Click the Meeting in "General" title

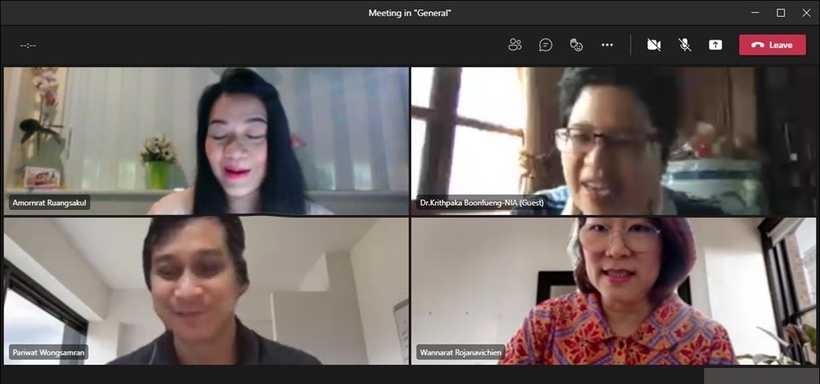pyautogui.click(x=409, y=13)
